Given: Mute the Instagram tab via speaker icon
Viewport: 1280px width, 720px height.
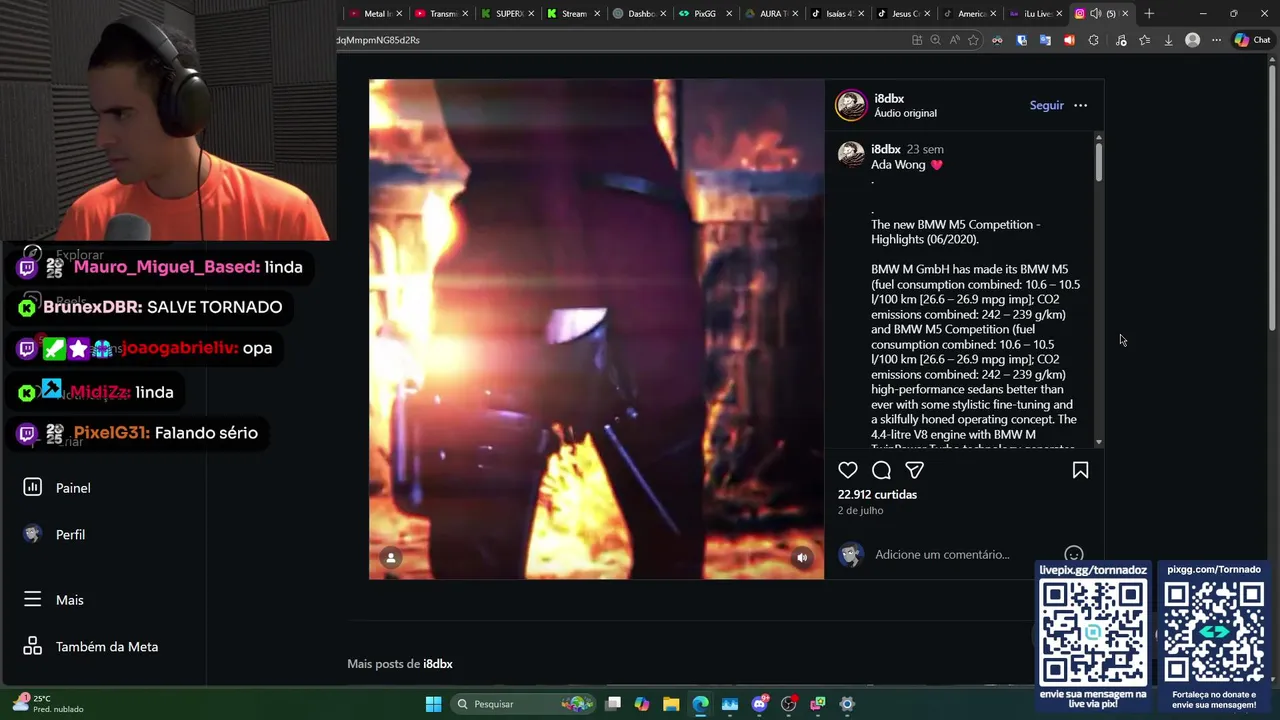Looking at the screenshot, I should pyautogui.click(x=1095, y=13).
